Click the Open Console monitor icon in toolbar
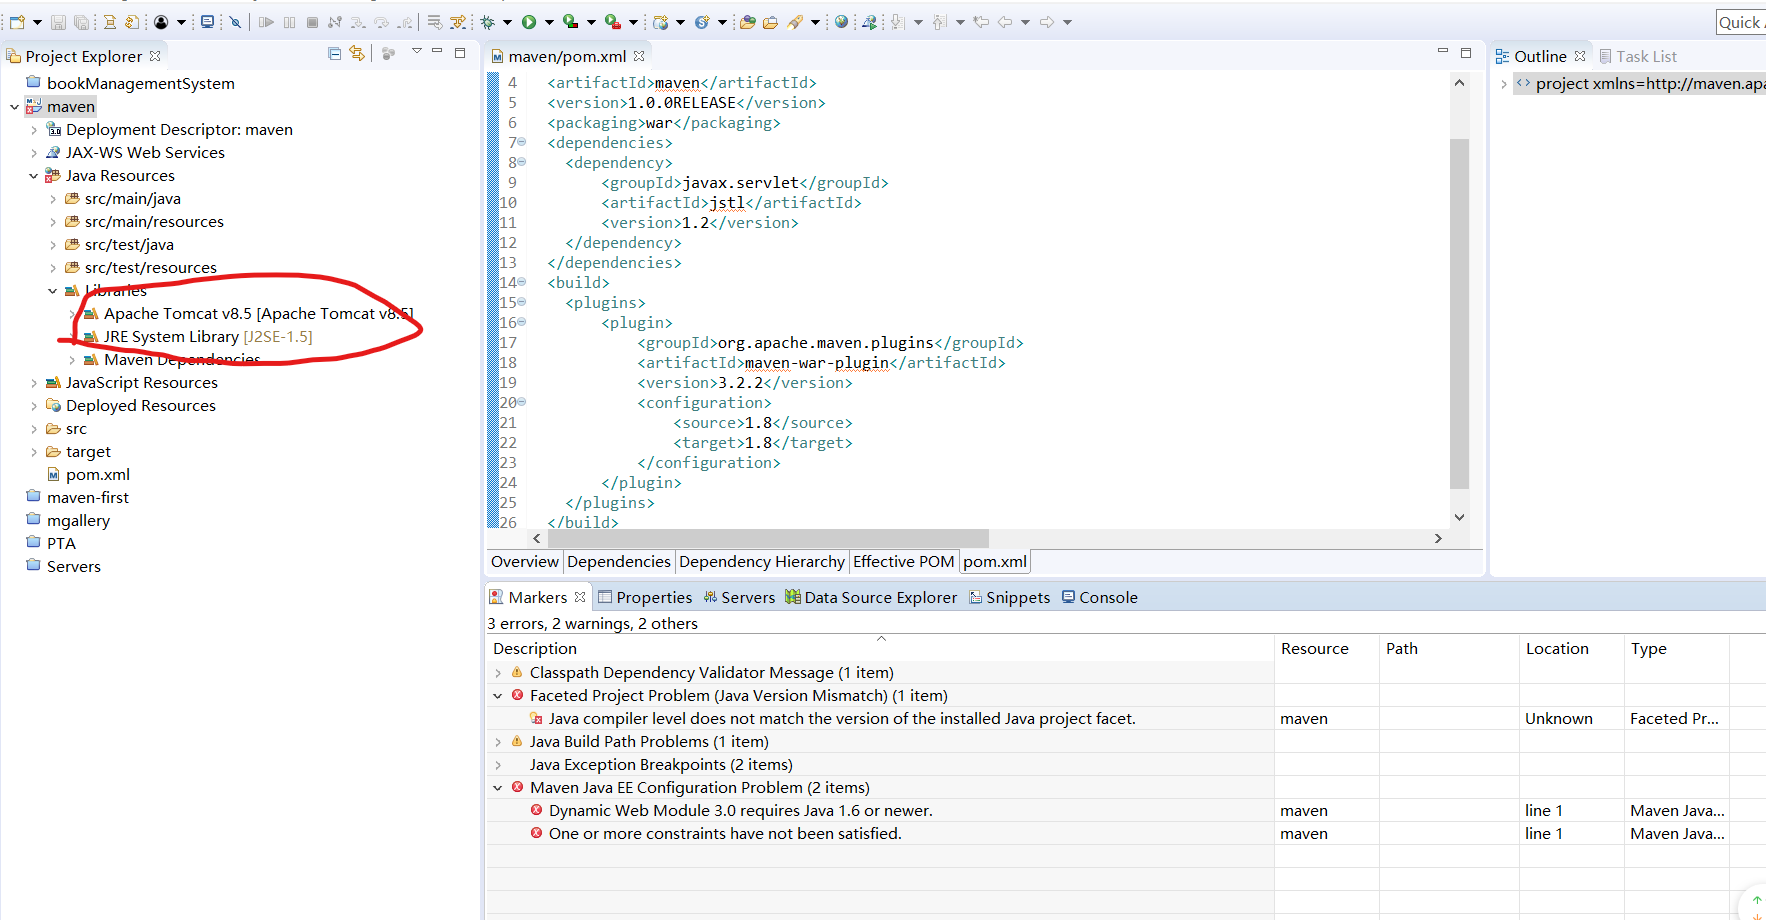This screenshot has height=920, width=1766. (207, 22)
